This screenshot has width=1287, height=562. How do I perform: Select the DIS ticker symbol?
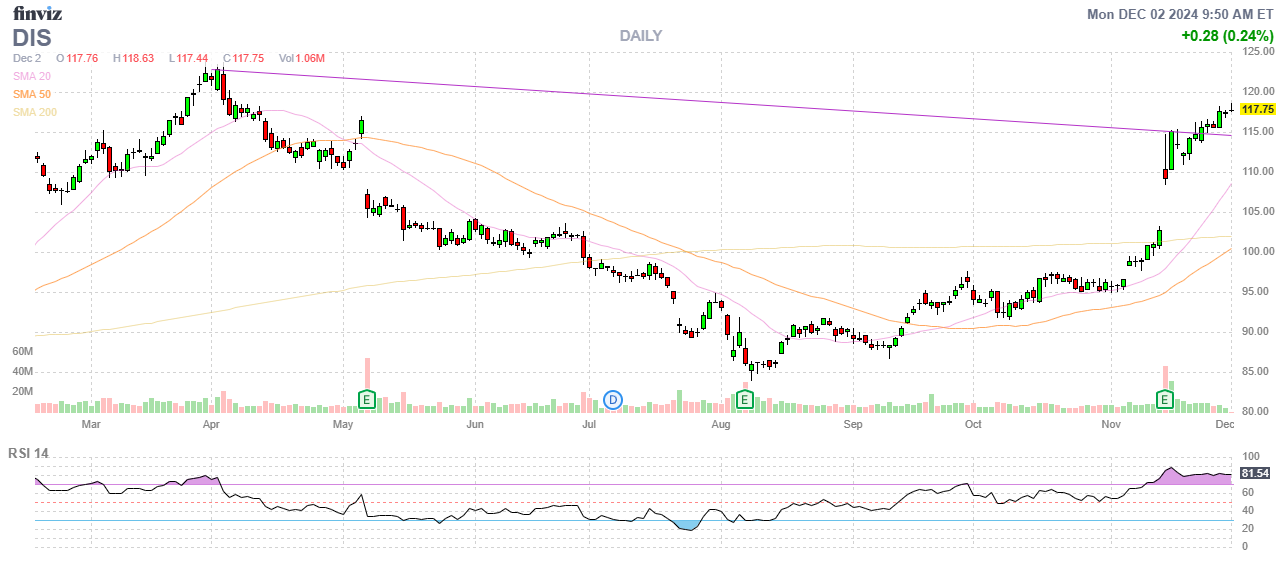tap(31, 37)
